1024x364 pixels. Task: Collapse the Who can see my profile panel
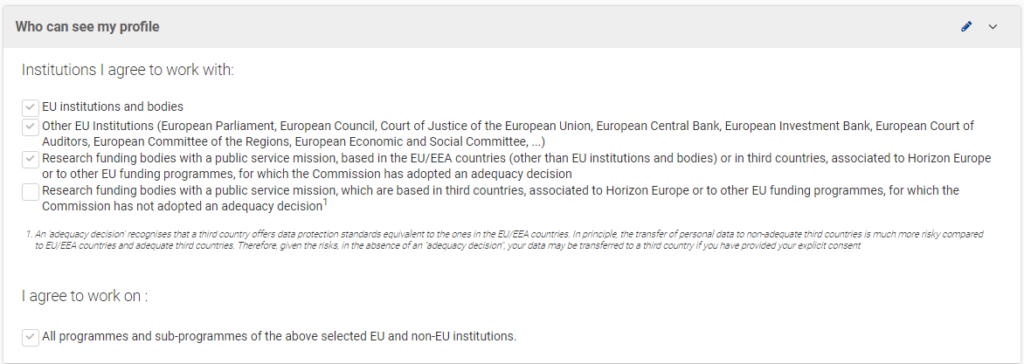tap(993, 27)
